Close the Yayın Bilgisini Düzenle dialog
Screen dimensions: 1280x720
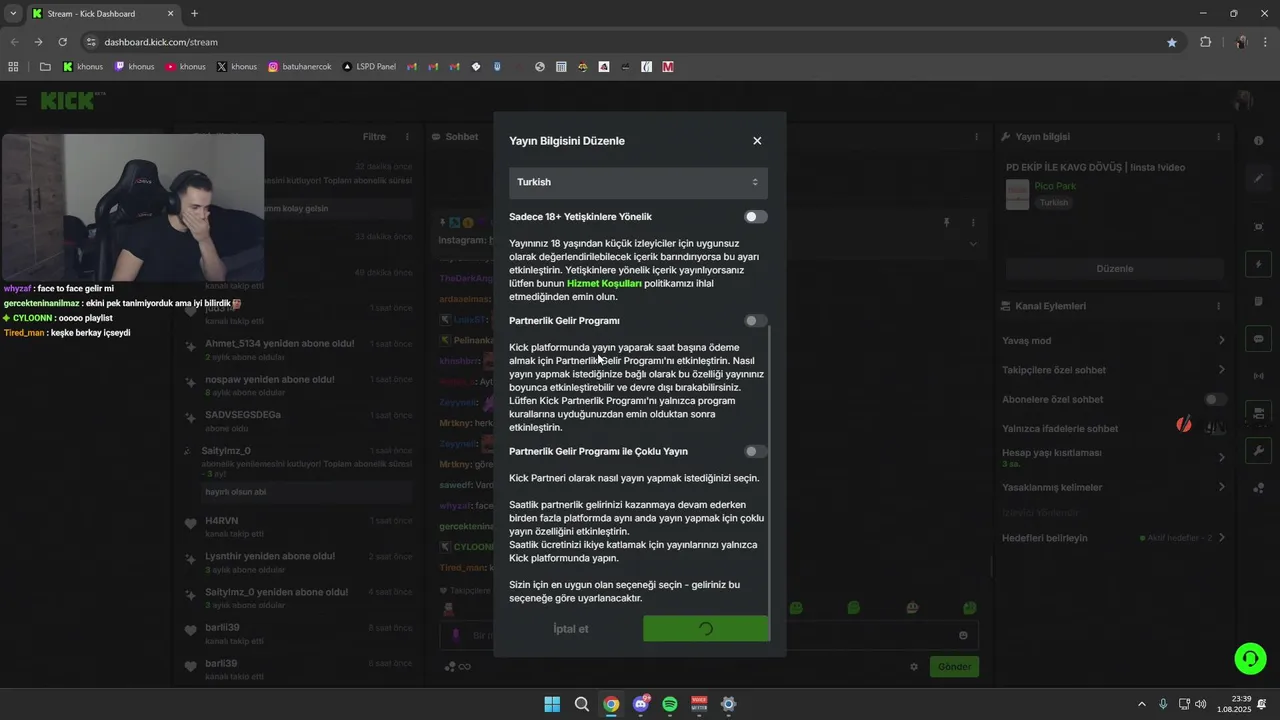(757, 141)
